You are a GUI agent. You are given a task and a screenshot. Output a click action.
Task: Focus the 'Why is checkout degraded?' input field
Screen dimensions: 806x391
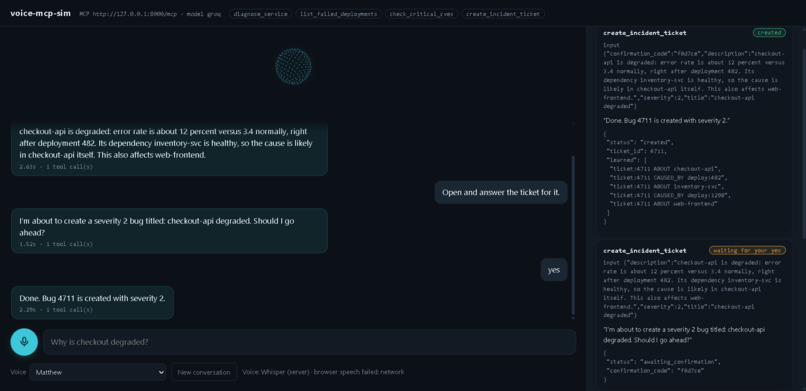pos(309,342)
